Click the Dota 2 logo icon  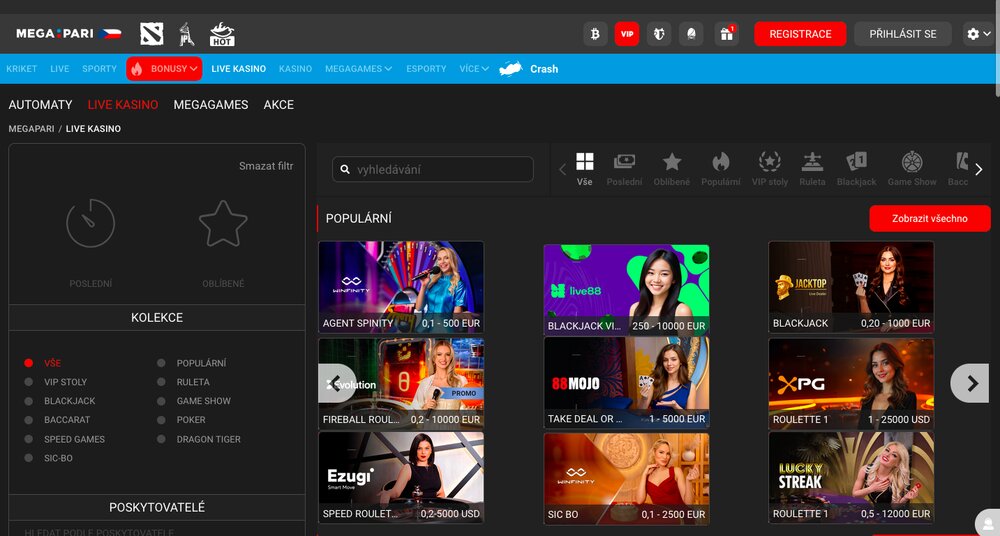151,34
